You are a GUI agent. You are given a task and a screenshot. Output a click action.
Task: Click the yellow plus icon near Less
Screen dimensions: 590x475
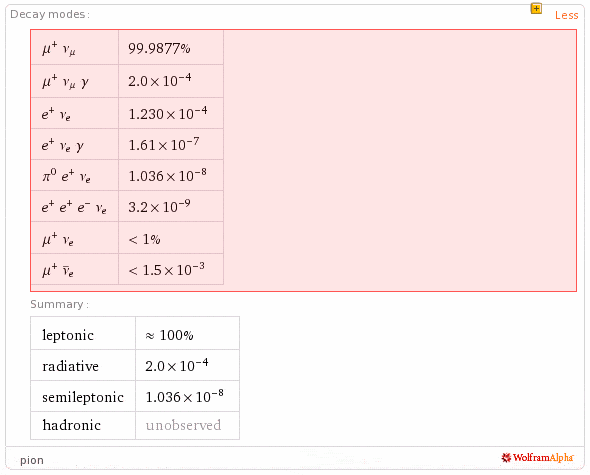(x=536, y=8)
